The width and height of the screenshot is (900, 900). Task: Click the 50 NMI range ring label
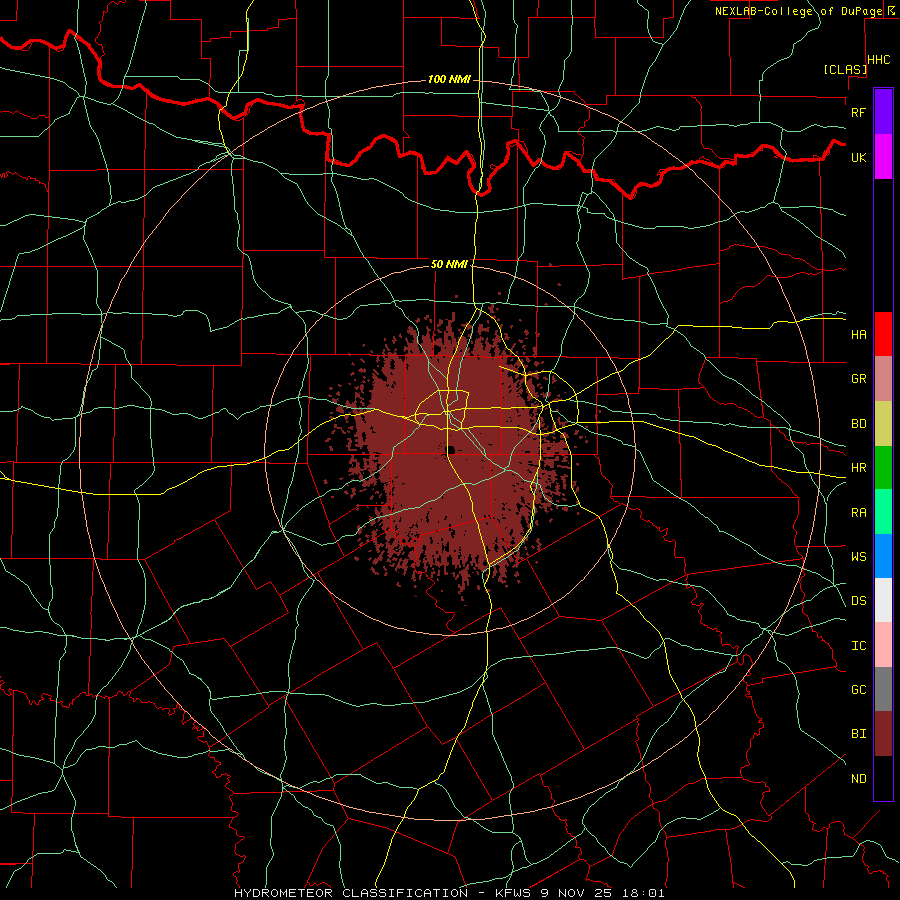point(449,264)
